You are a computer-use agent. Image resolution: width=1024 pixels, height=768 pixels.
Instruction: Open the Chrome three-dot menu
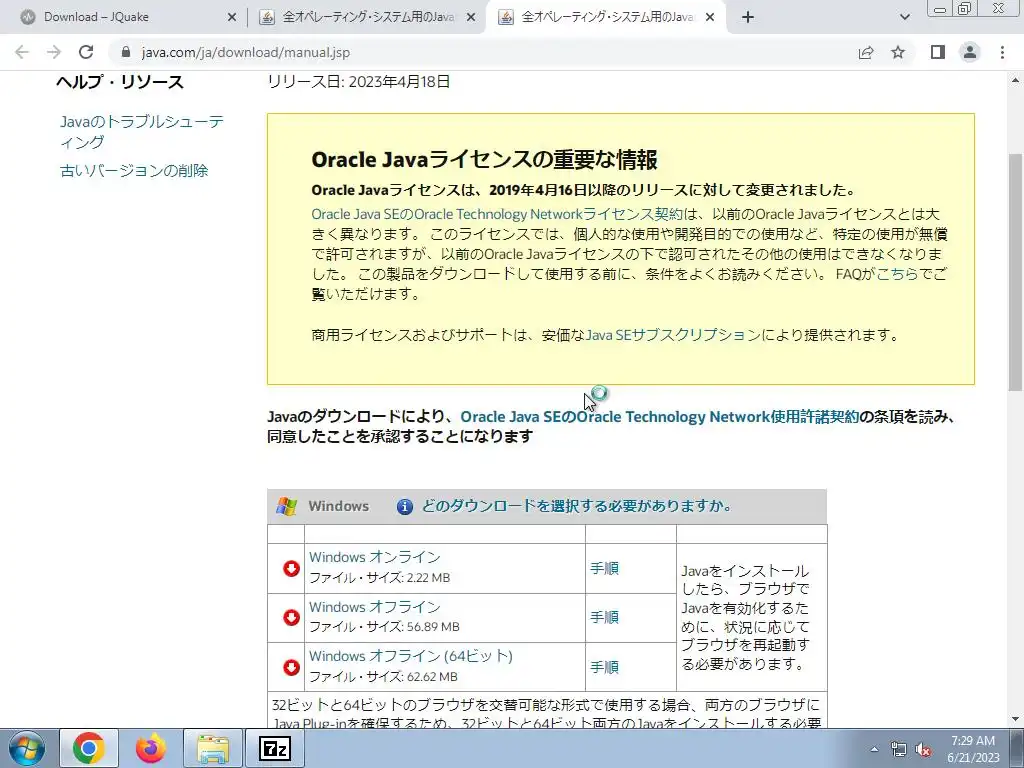click(x=1002, y=52)
